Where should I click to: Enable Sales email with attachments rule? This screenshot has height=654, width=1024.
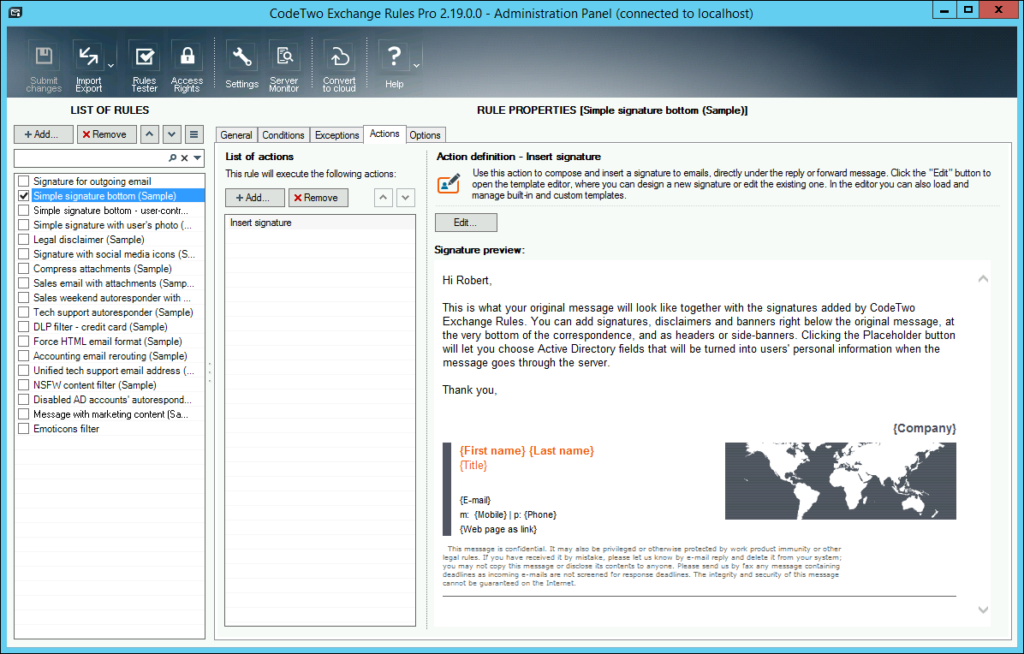(24, 283)
